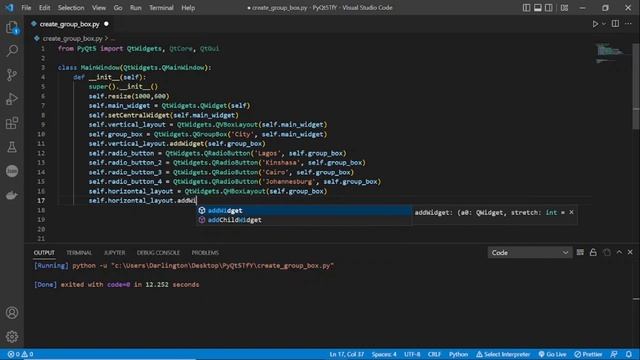Open run options dropdown next to play
Image resolution: width=640 pixels, height=360 pixels.
coord(604,24)
